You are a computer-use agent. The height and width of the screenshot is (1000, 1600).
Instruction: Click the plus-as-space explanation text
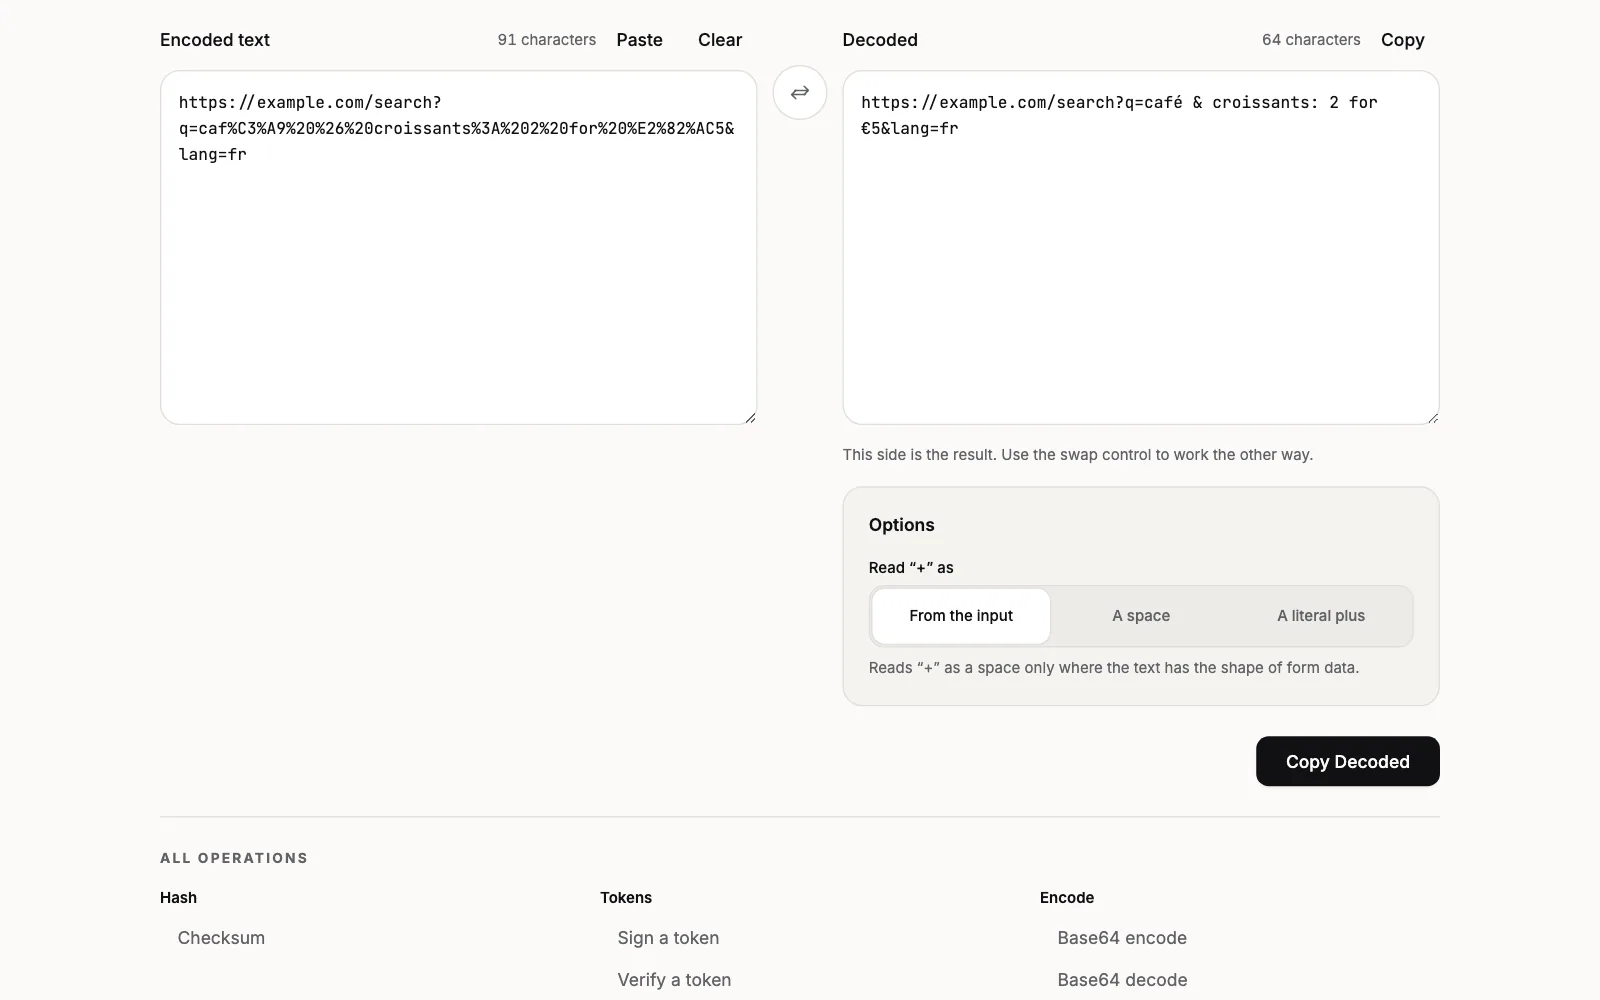click(x=1114, y=668)
